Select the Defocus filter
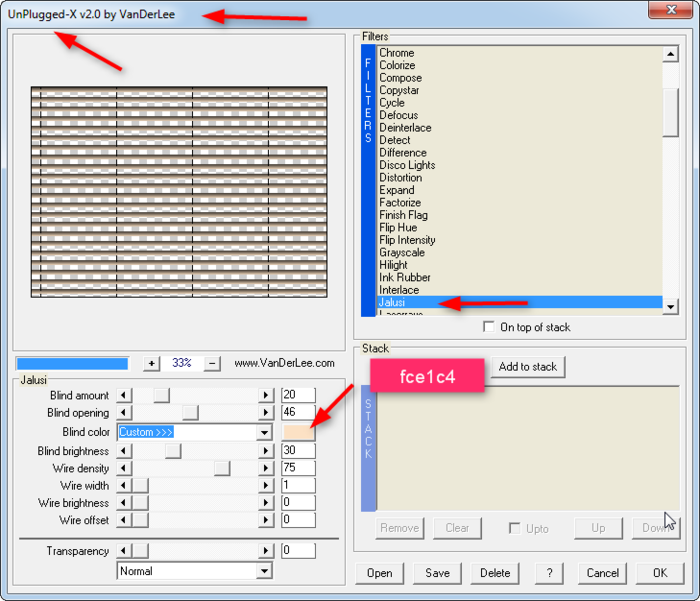Screen dimensions: 700x601 (x=399, y=115)
